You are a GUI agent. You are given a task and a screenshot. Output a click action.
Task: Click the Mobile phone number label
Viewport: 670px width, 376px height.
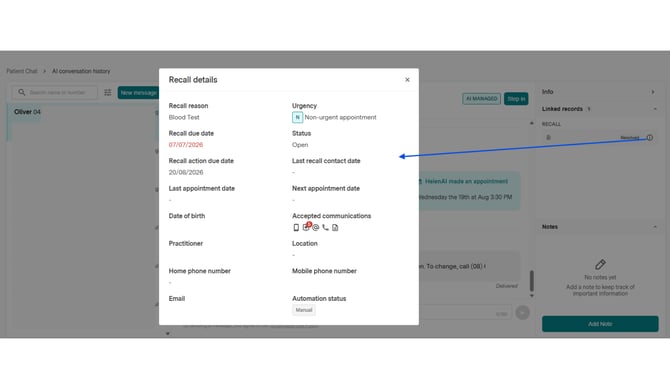click(x=324, y=271)
